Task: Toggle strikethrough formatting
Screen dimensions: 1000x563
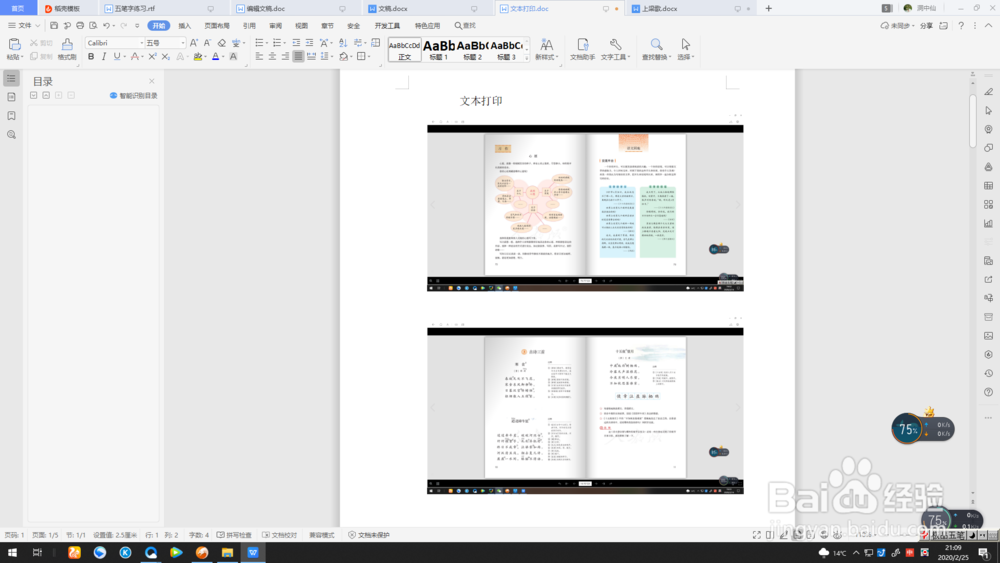Action: tap(135, 57)
